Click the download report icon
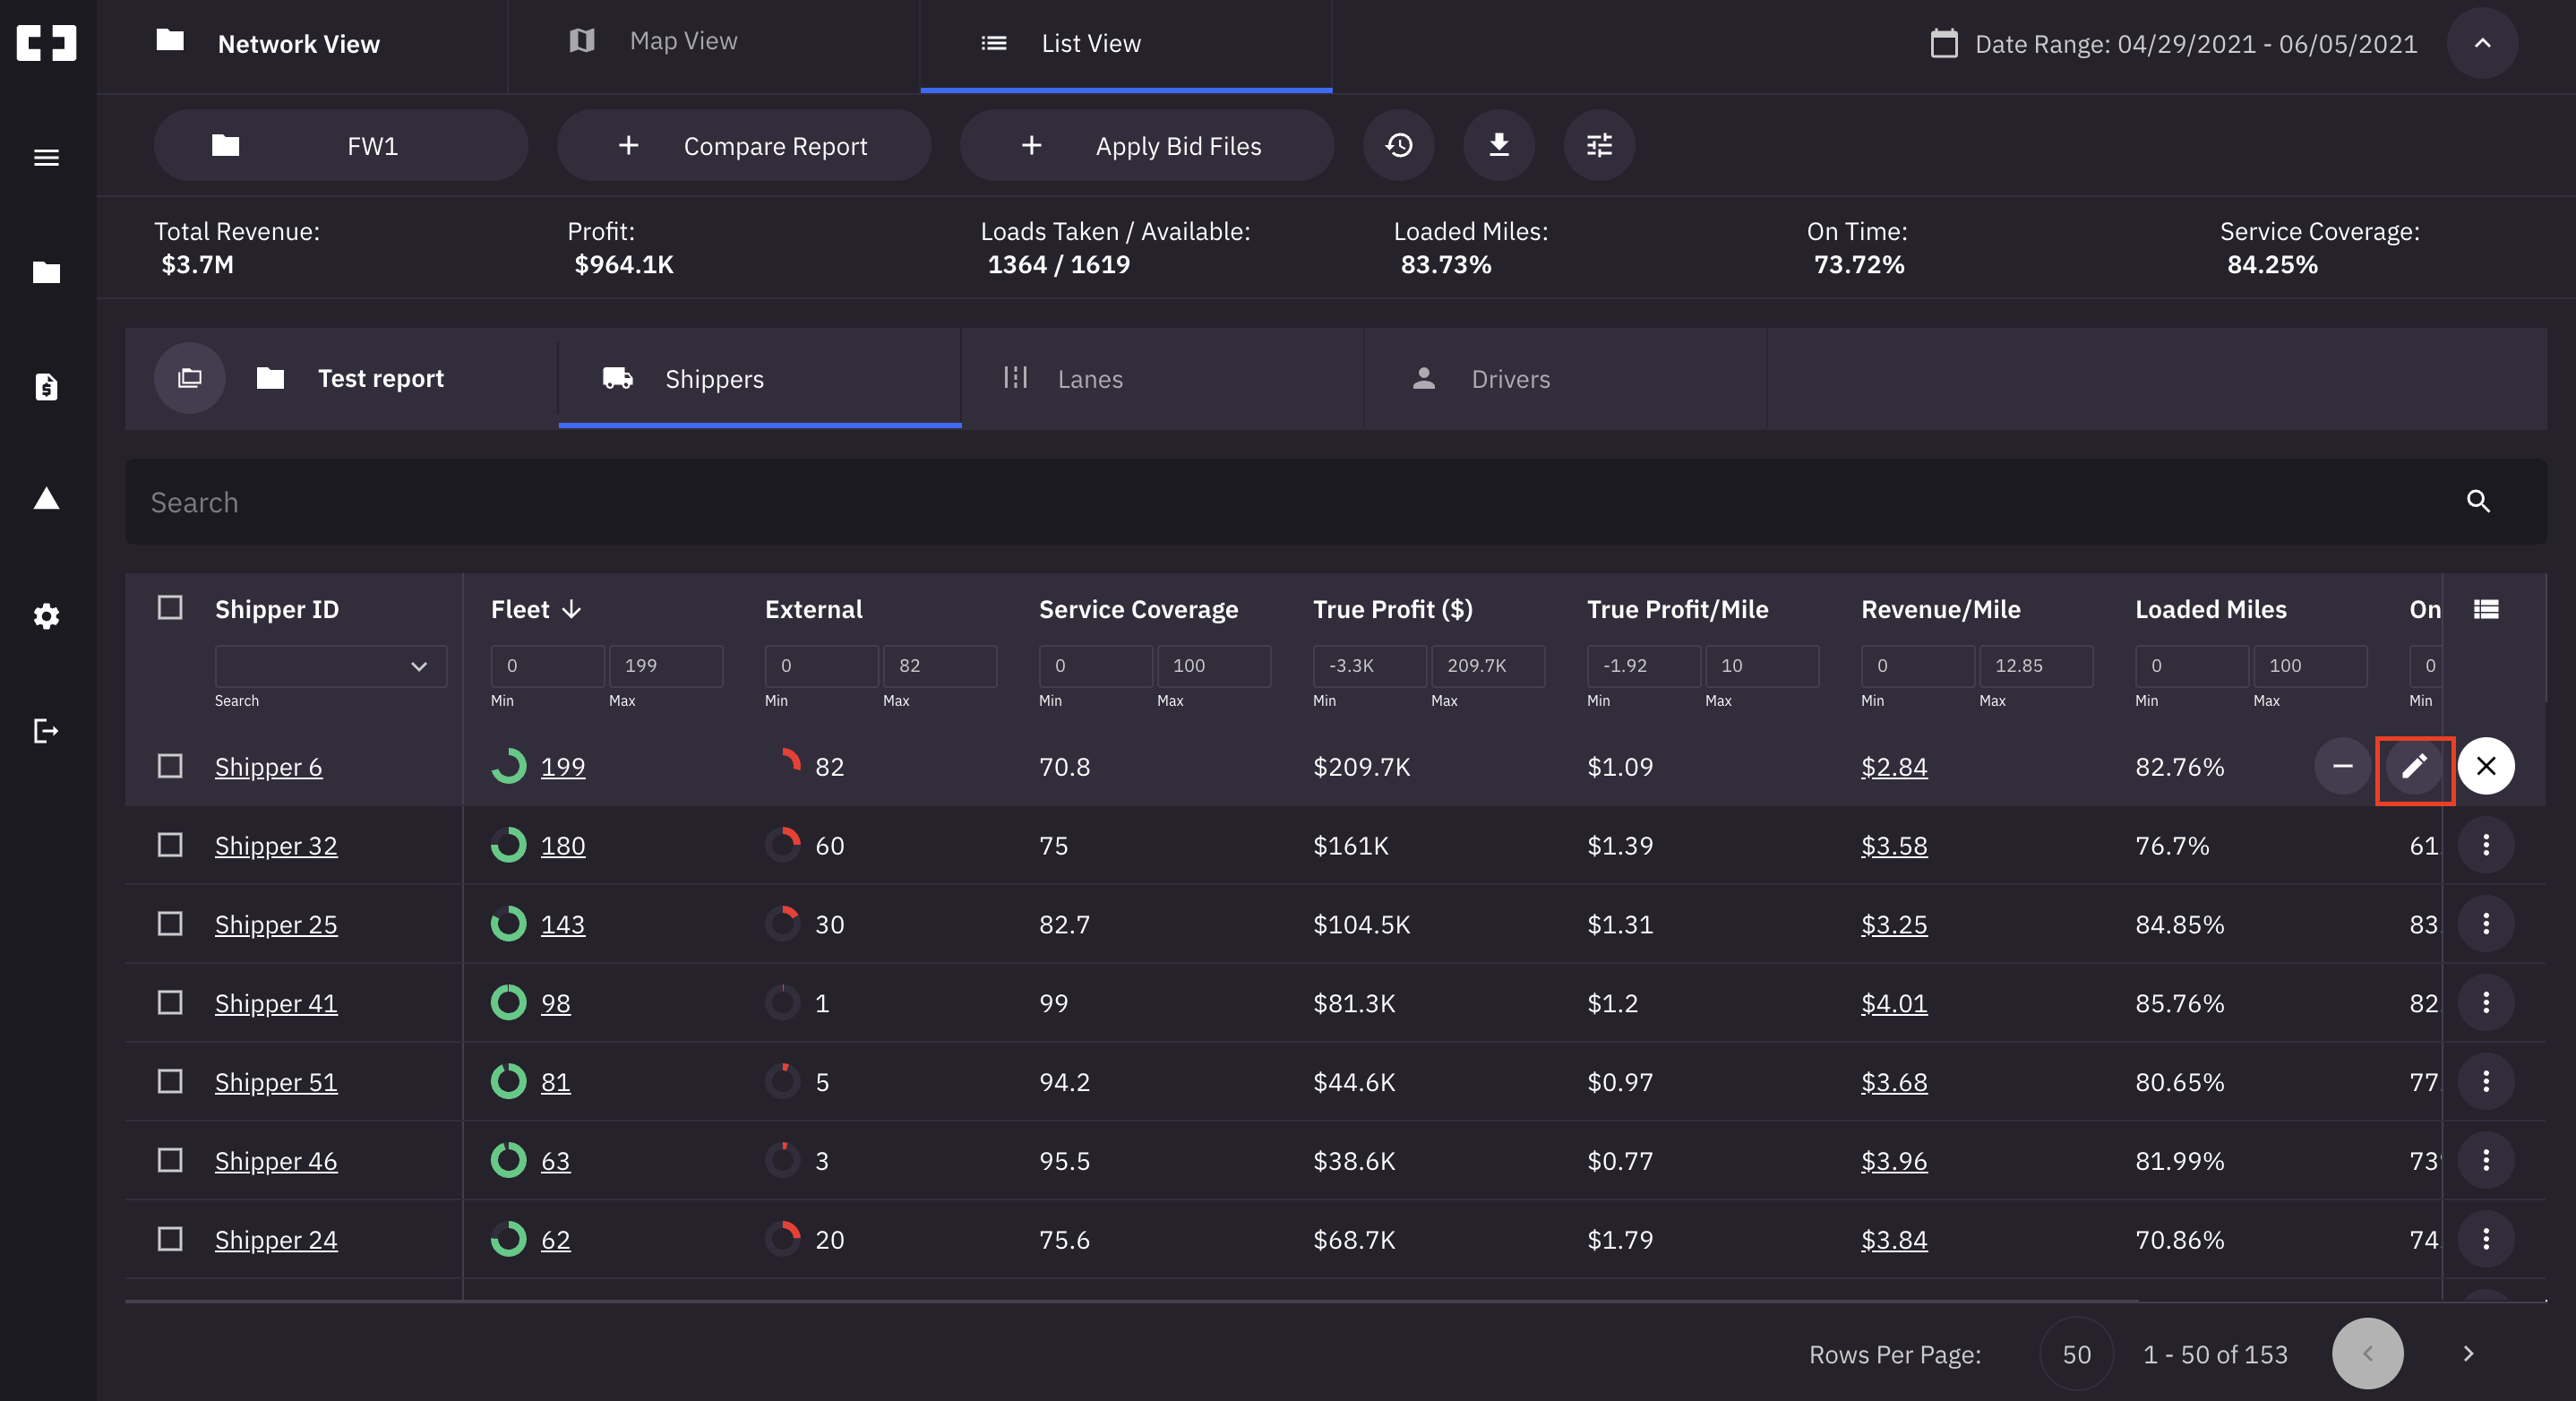This screenshot has width=2576, height=1401. click(x=1498, y=145)
